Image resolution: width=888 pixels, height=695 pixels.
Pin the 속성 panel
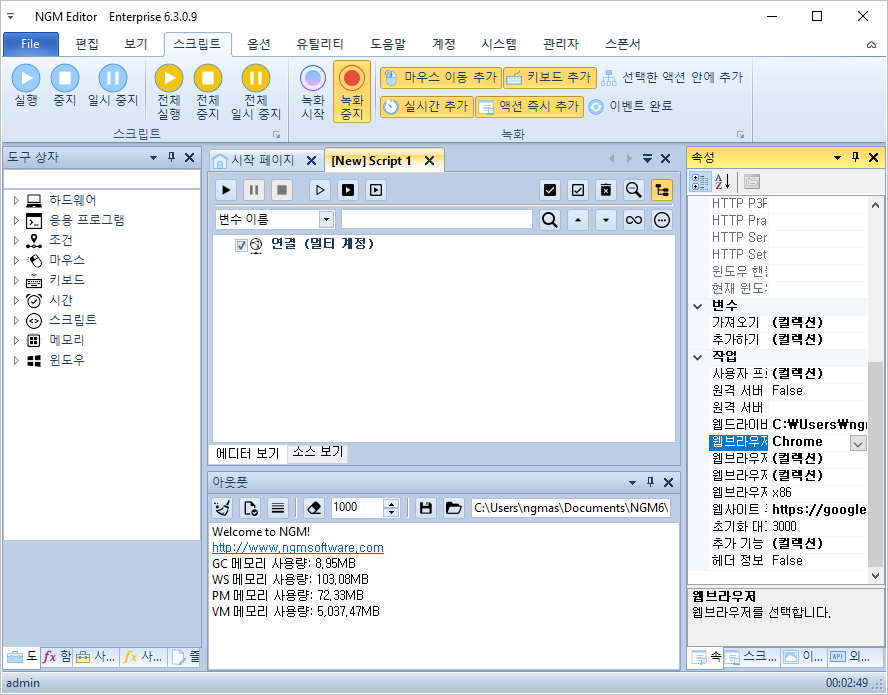(x=856, y=157)
